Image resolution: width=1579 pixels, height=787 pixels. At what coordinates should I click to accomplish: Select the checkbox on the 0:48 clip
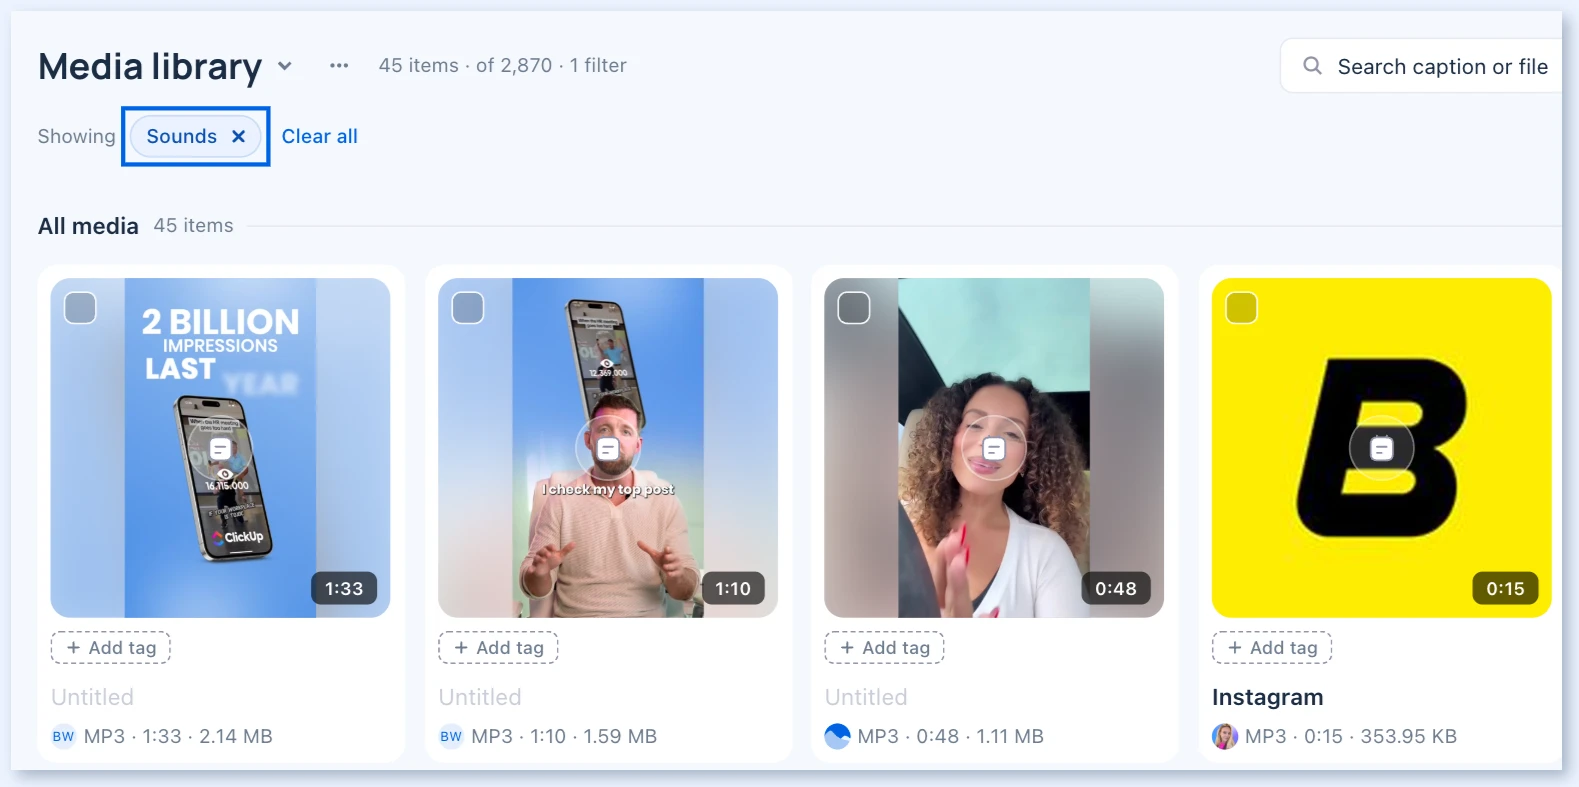(854, 308)
